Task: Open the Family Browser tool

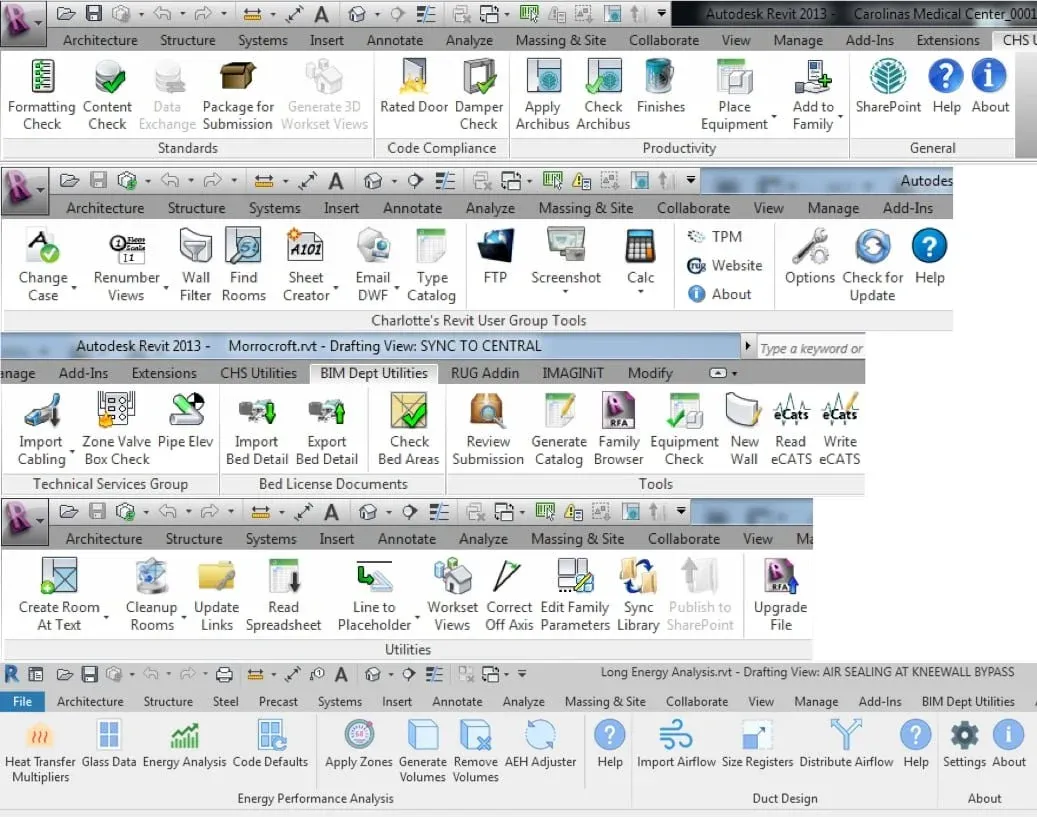Action: [618, 429]
